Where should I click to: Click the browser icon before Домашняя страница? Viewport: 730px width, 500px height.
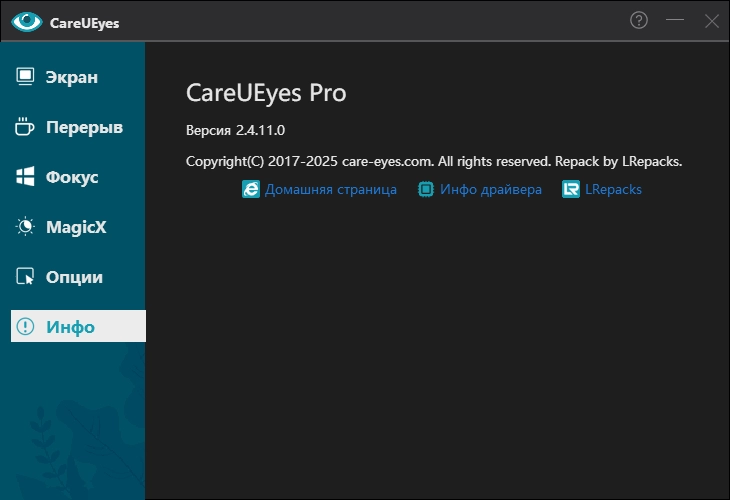click(x=251, y=189)
